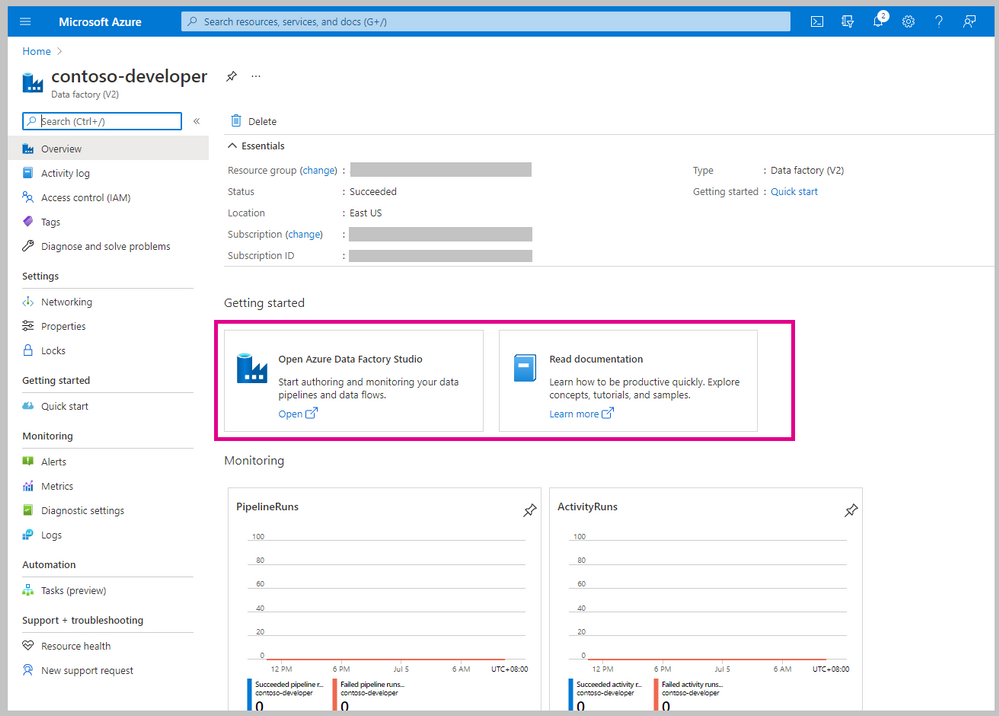
Task: Open the Overview menu item
Action: [x=108, y=148]
